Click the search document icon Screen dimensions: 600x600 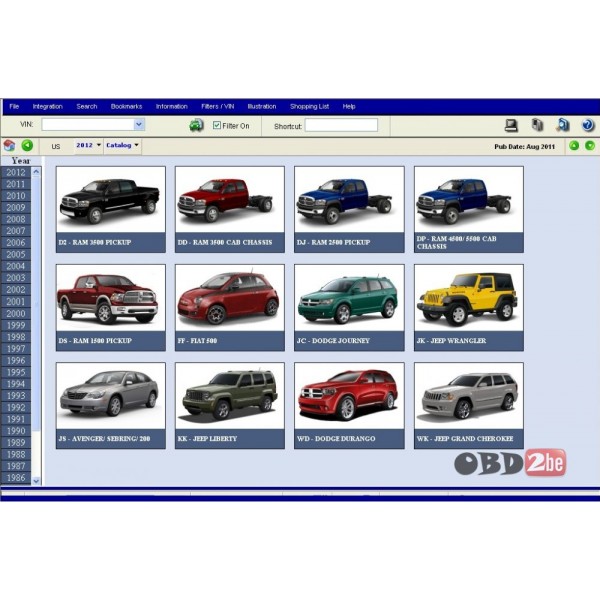563,125
